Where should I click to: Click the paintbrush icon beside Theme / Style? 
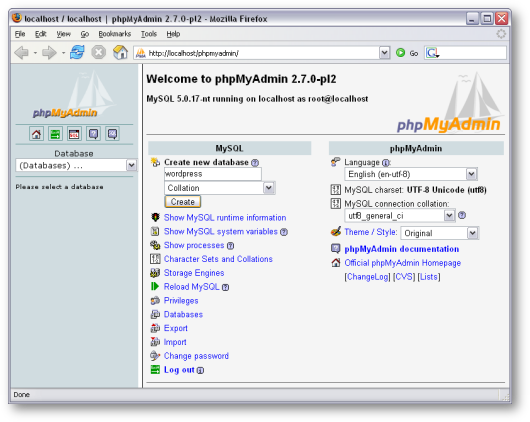coord(336,232)
